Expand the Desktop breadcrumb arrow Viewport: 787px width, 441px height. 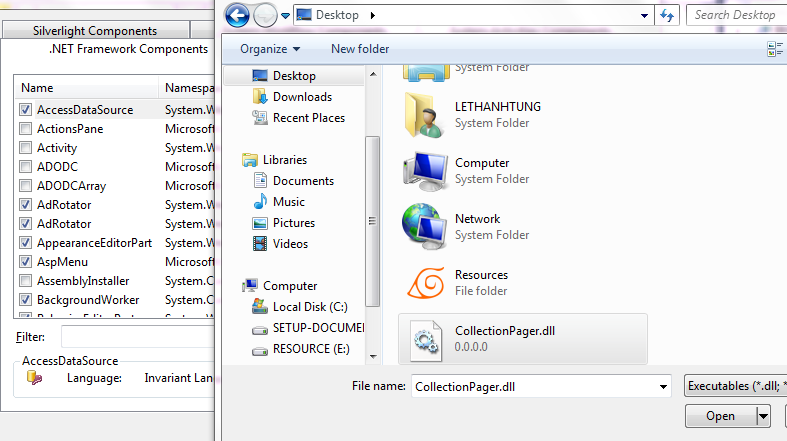(x=372, y=15)
